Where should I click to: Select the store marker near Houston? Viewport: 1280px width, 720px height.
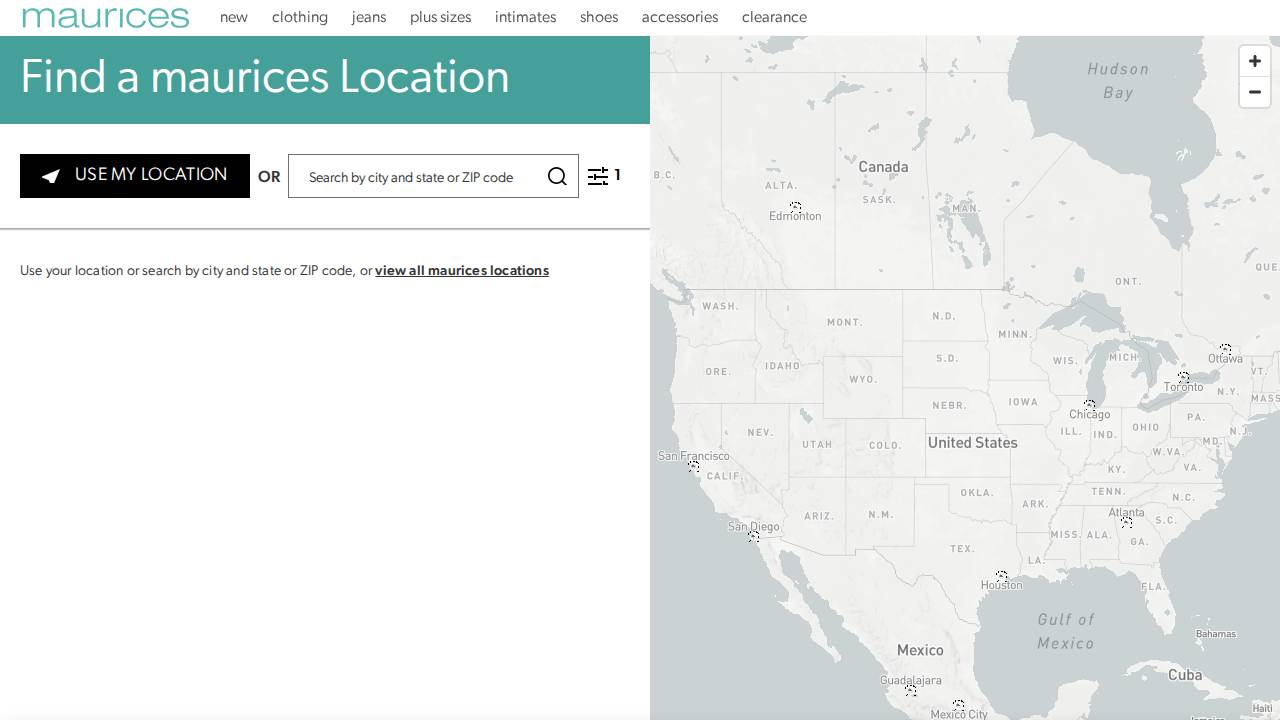tap(1004, 577)
